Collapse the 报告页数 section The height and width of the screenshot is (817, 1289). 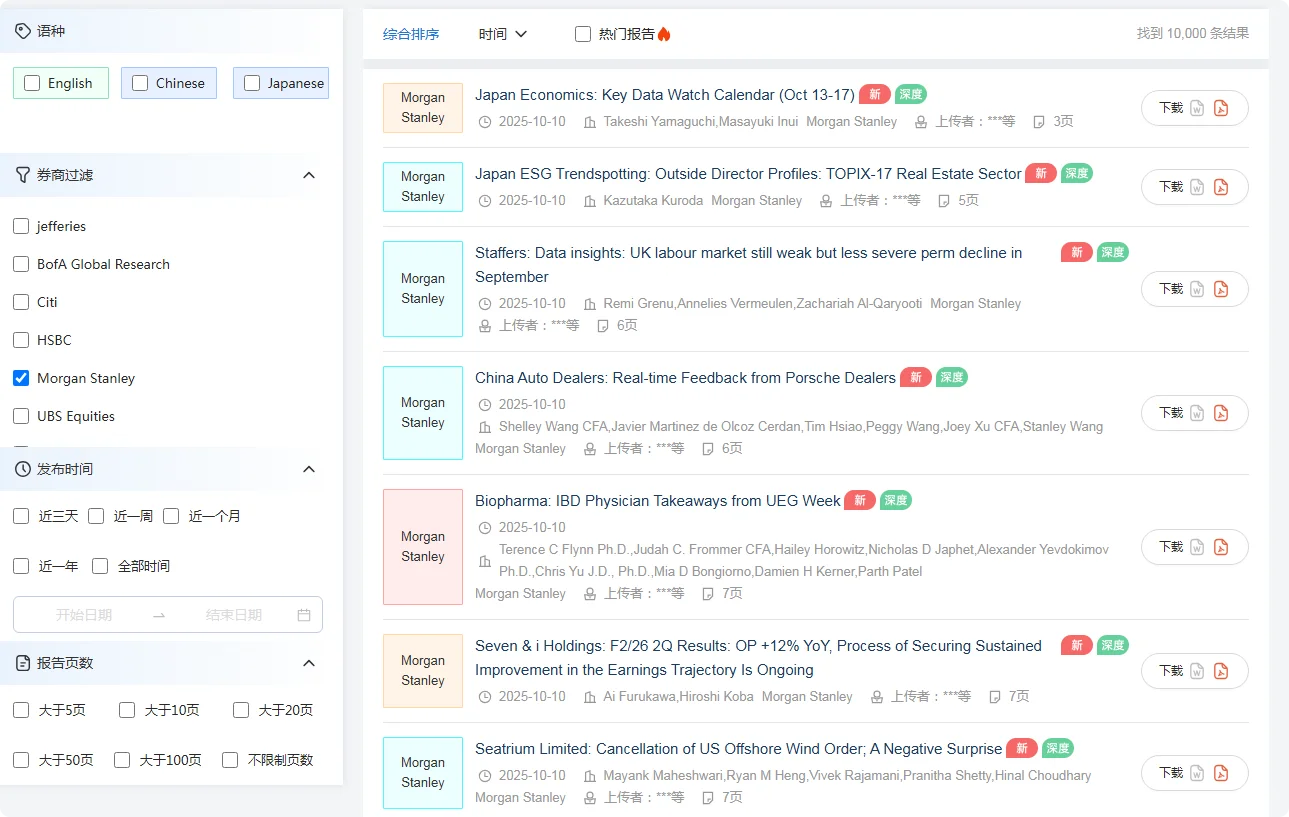click(309, 663)
